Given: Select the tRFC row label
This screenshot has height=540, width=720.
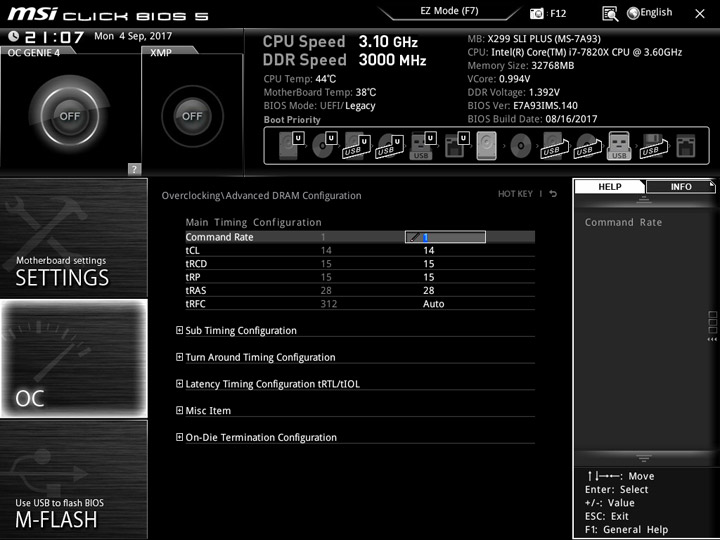Looking at the screenshot, I should [195, 304].
